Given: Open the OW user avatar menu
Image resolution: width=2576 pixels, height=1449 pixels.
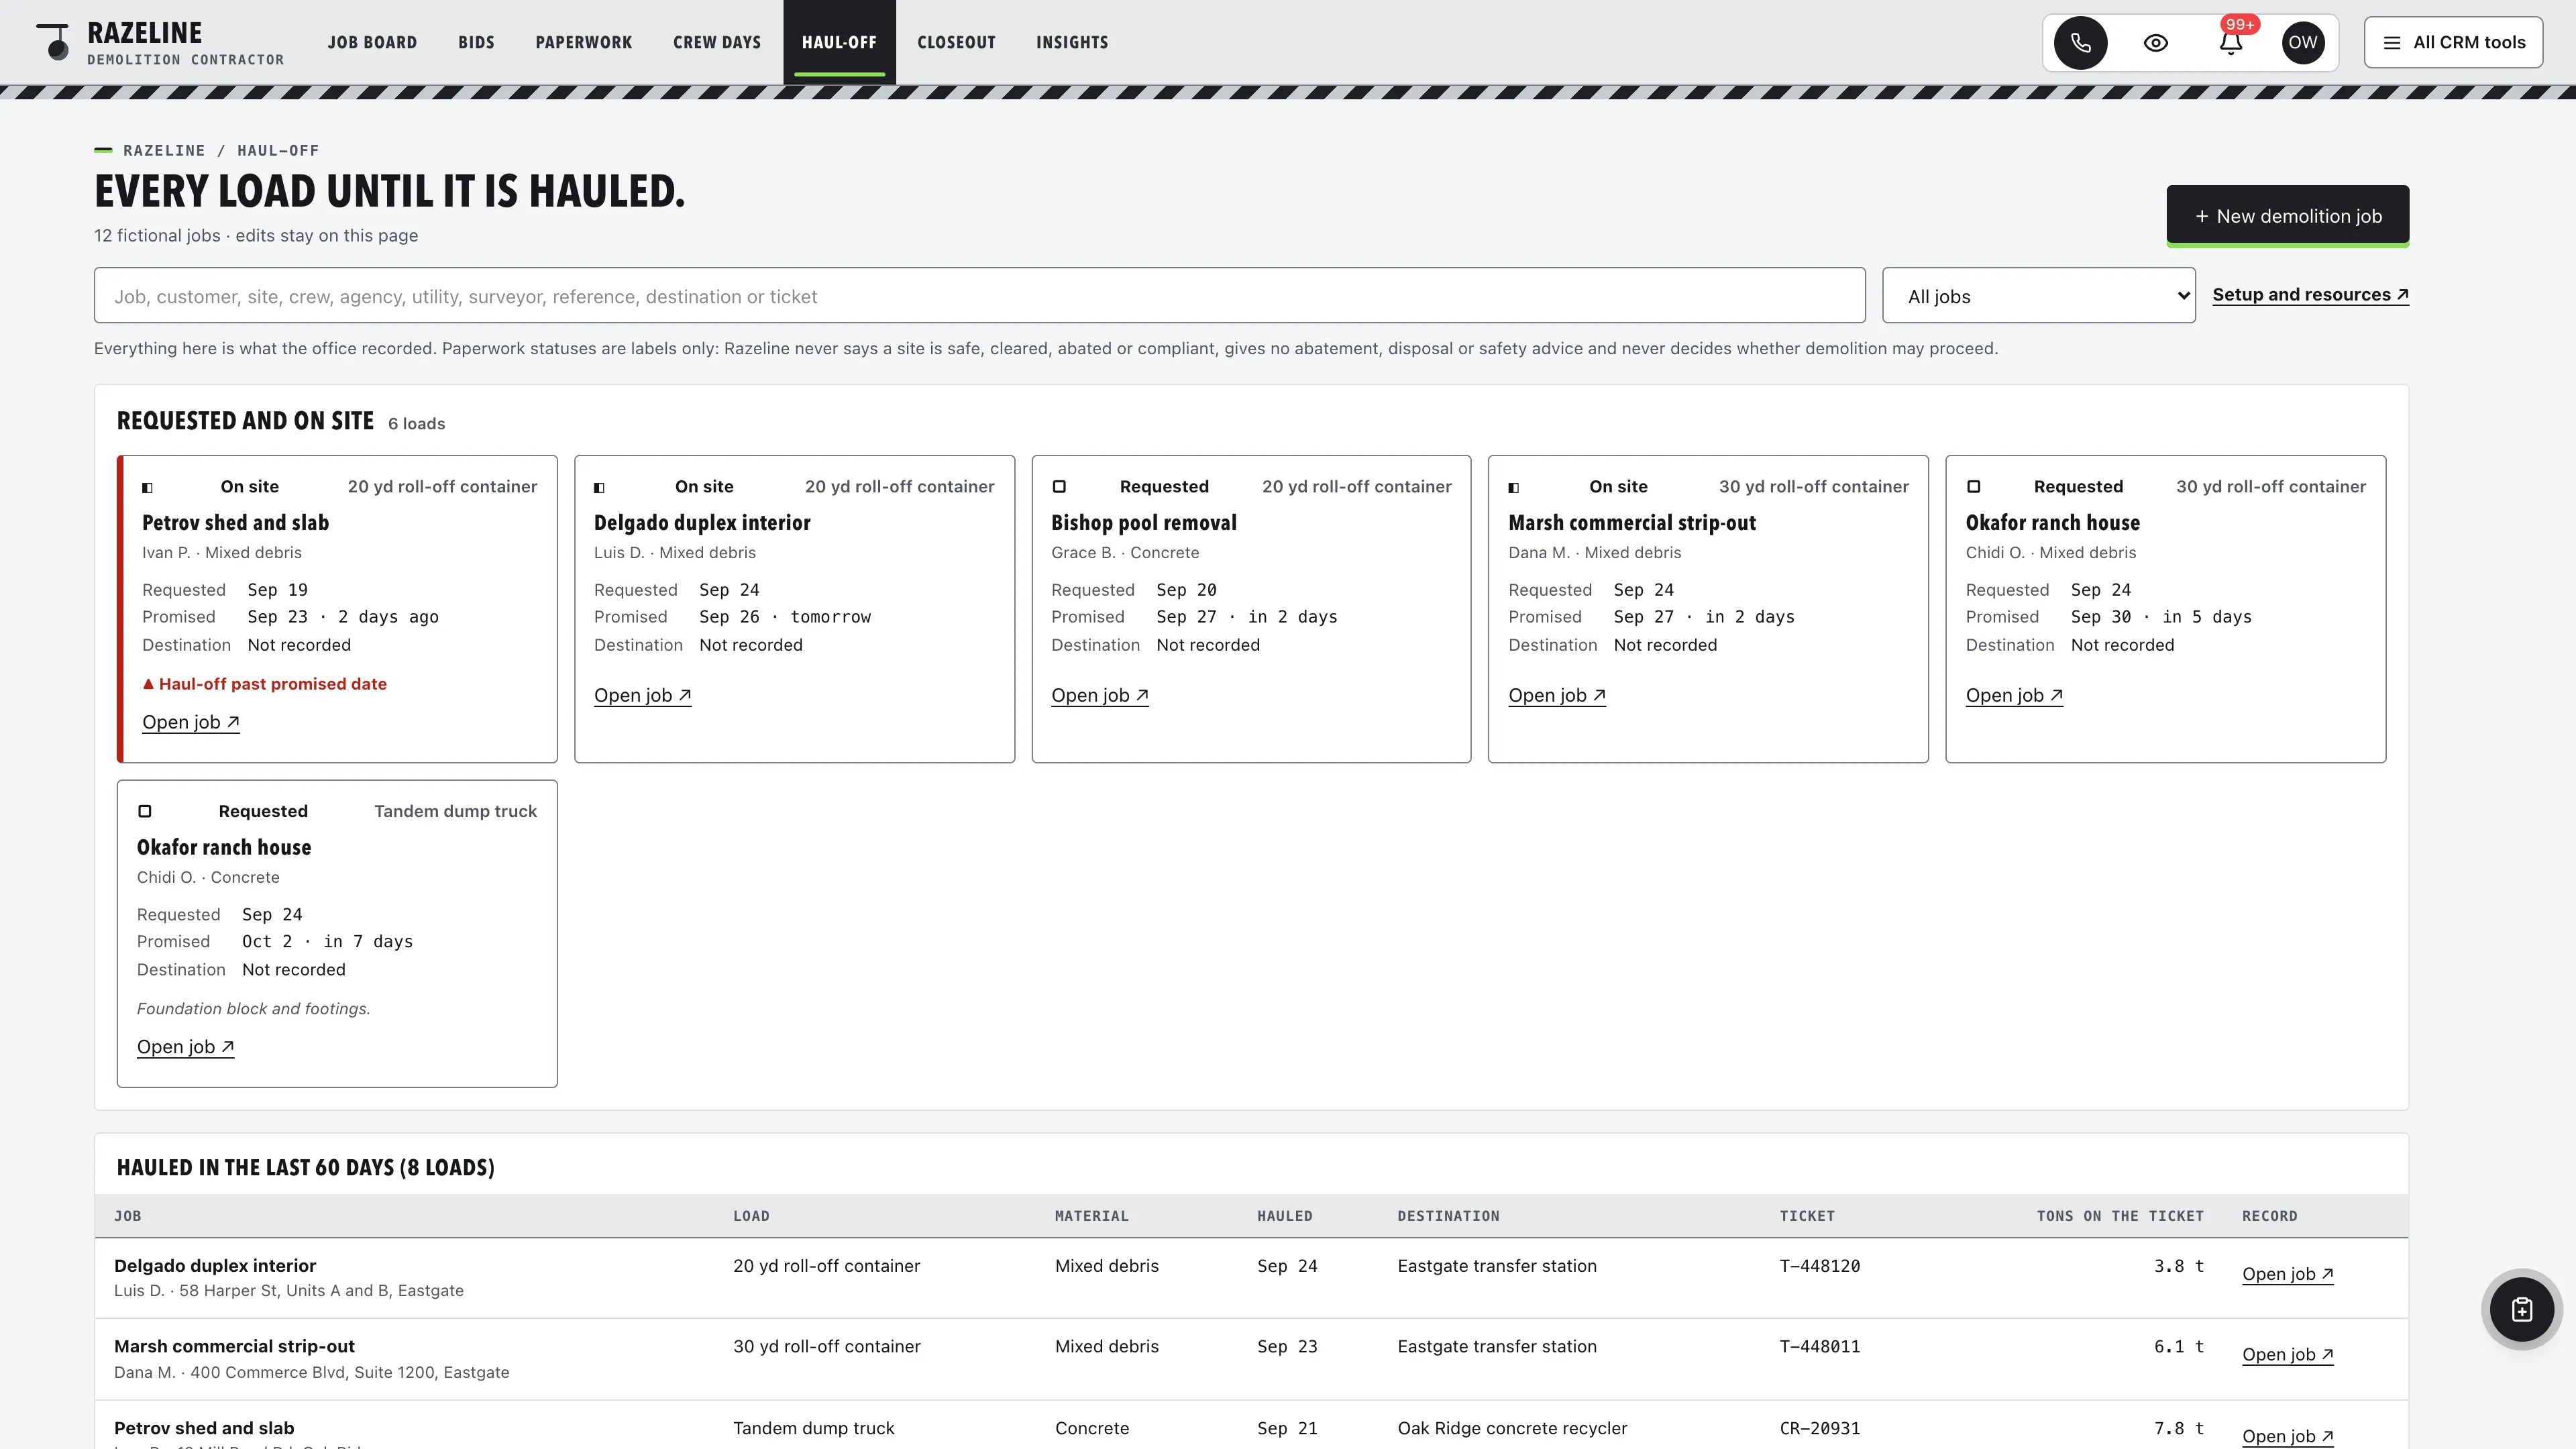Looking at the screenshot, I should click(x=2302, y=42).
